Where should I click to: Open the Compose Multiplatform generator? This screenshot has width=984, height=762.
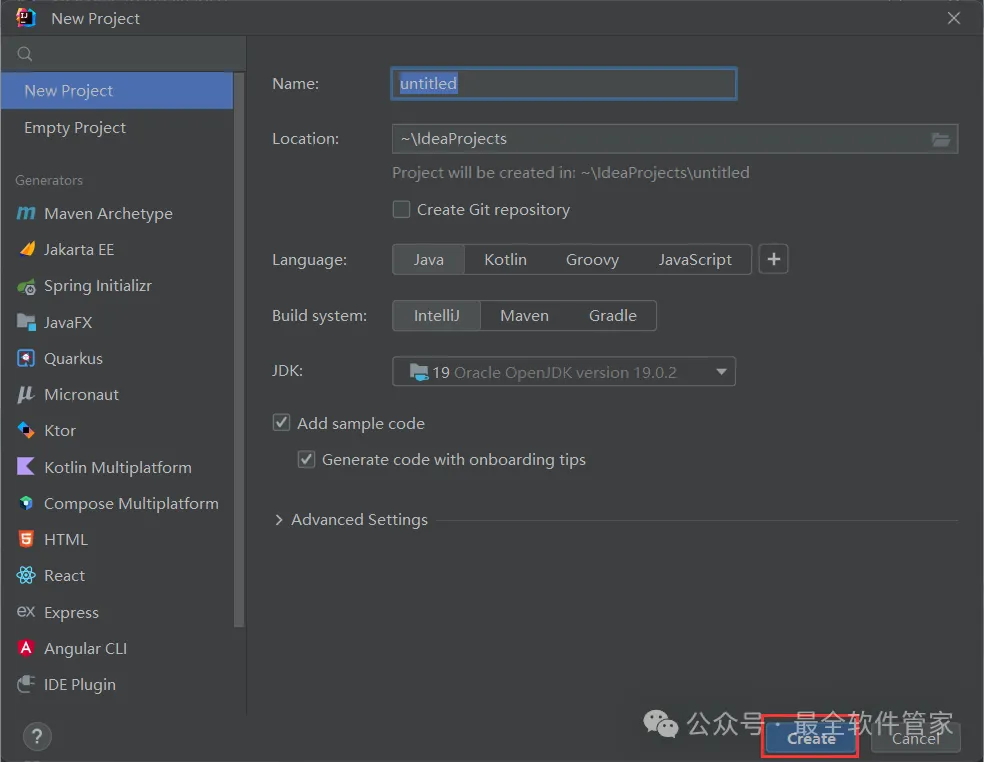click(x=117, y=503)
